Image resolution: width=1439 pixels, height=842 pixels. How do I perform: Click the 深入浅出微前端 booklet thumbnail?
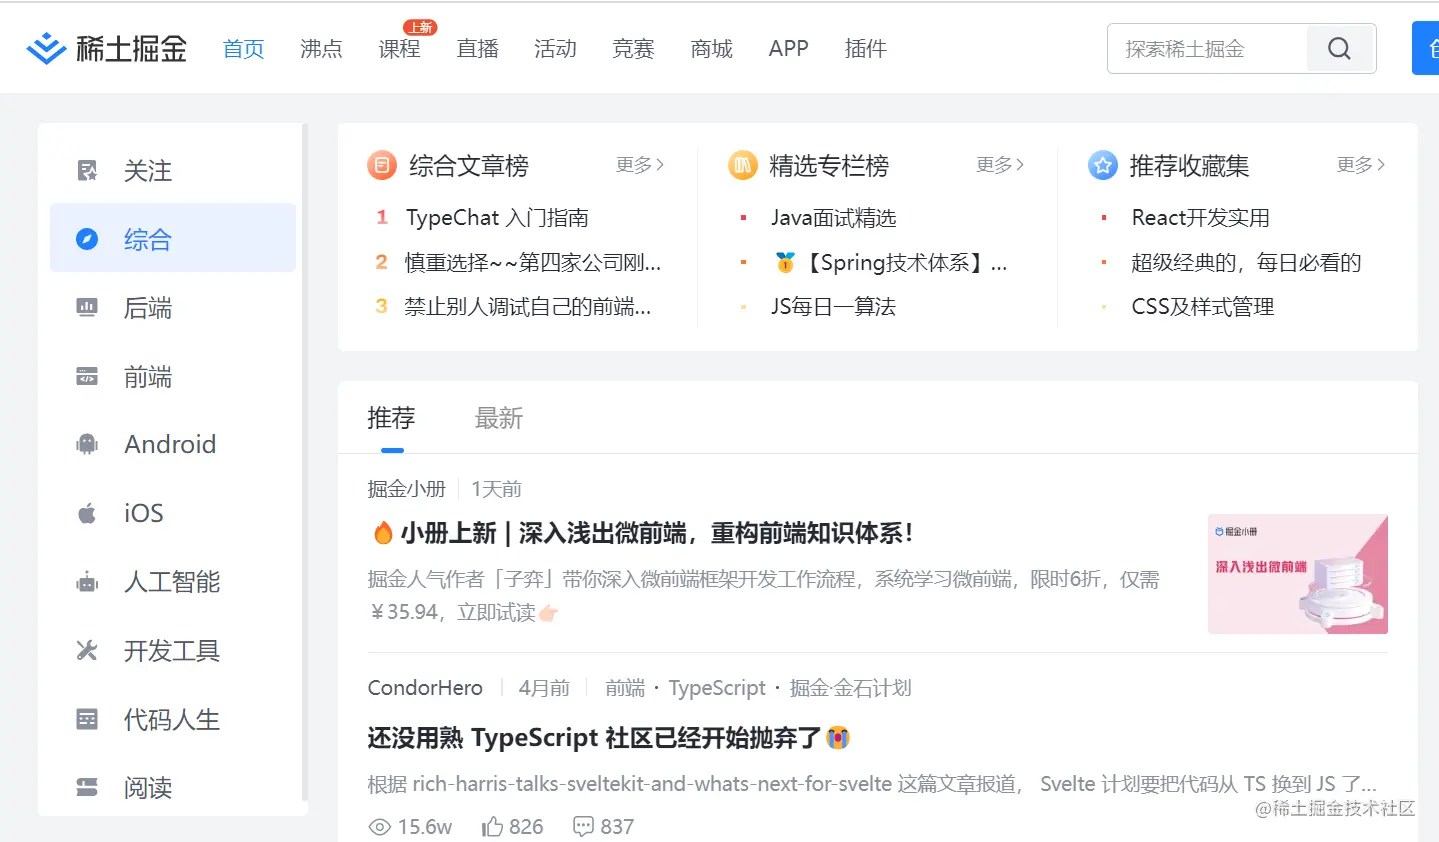[x=1297, y=574]
